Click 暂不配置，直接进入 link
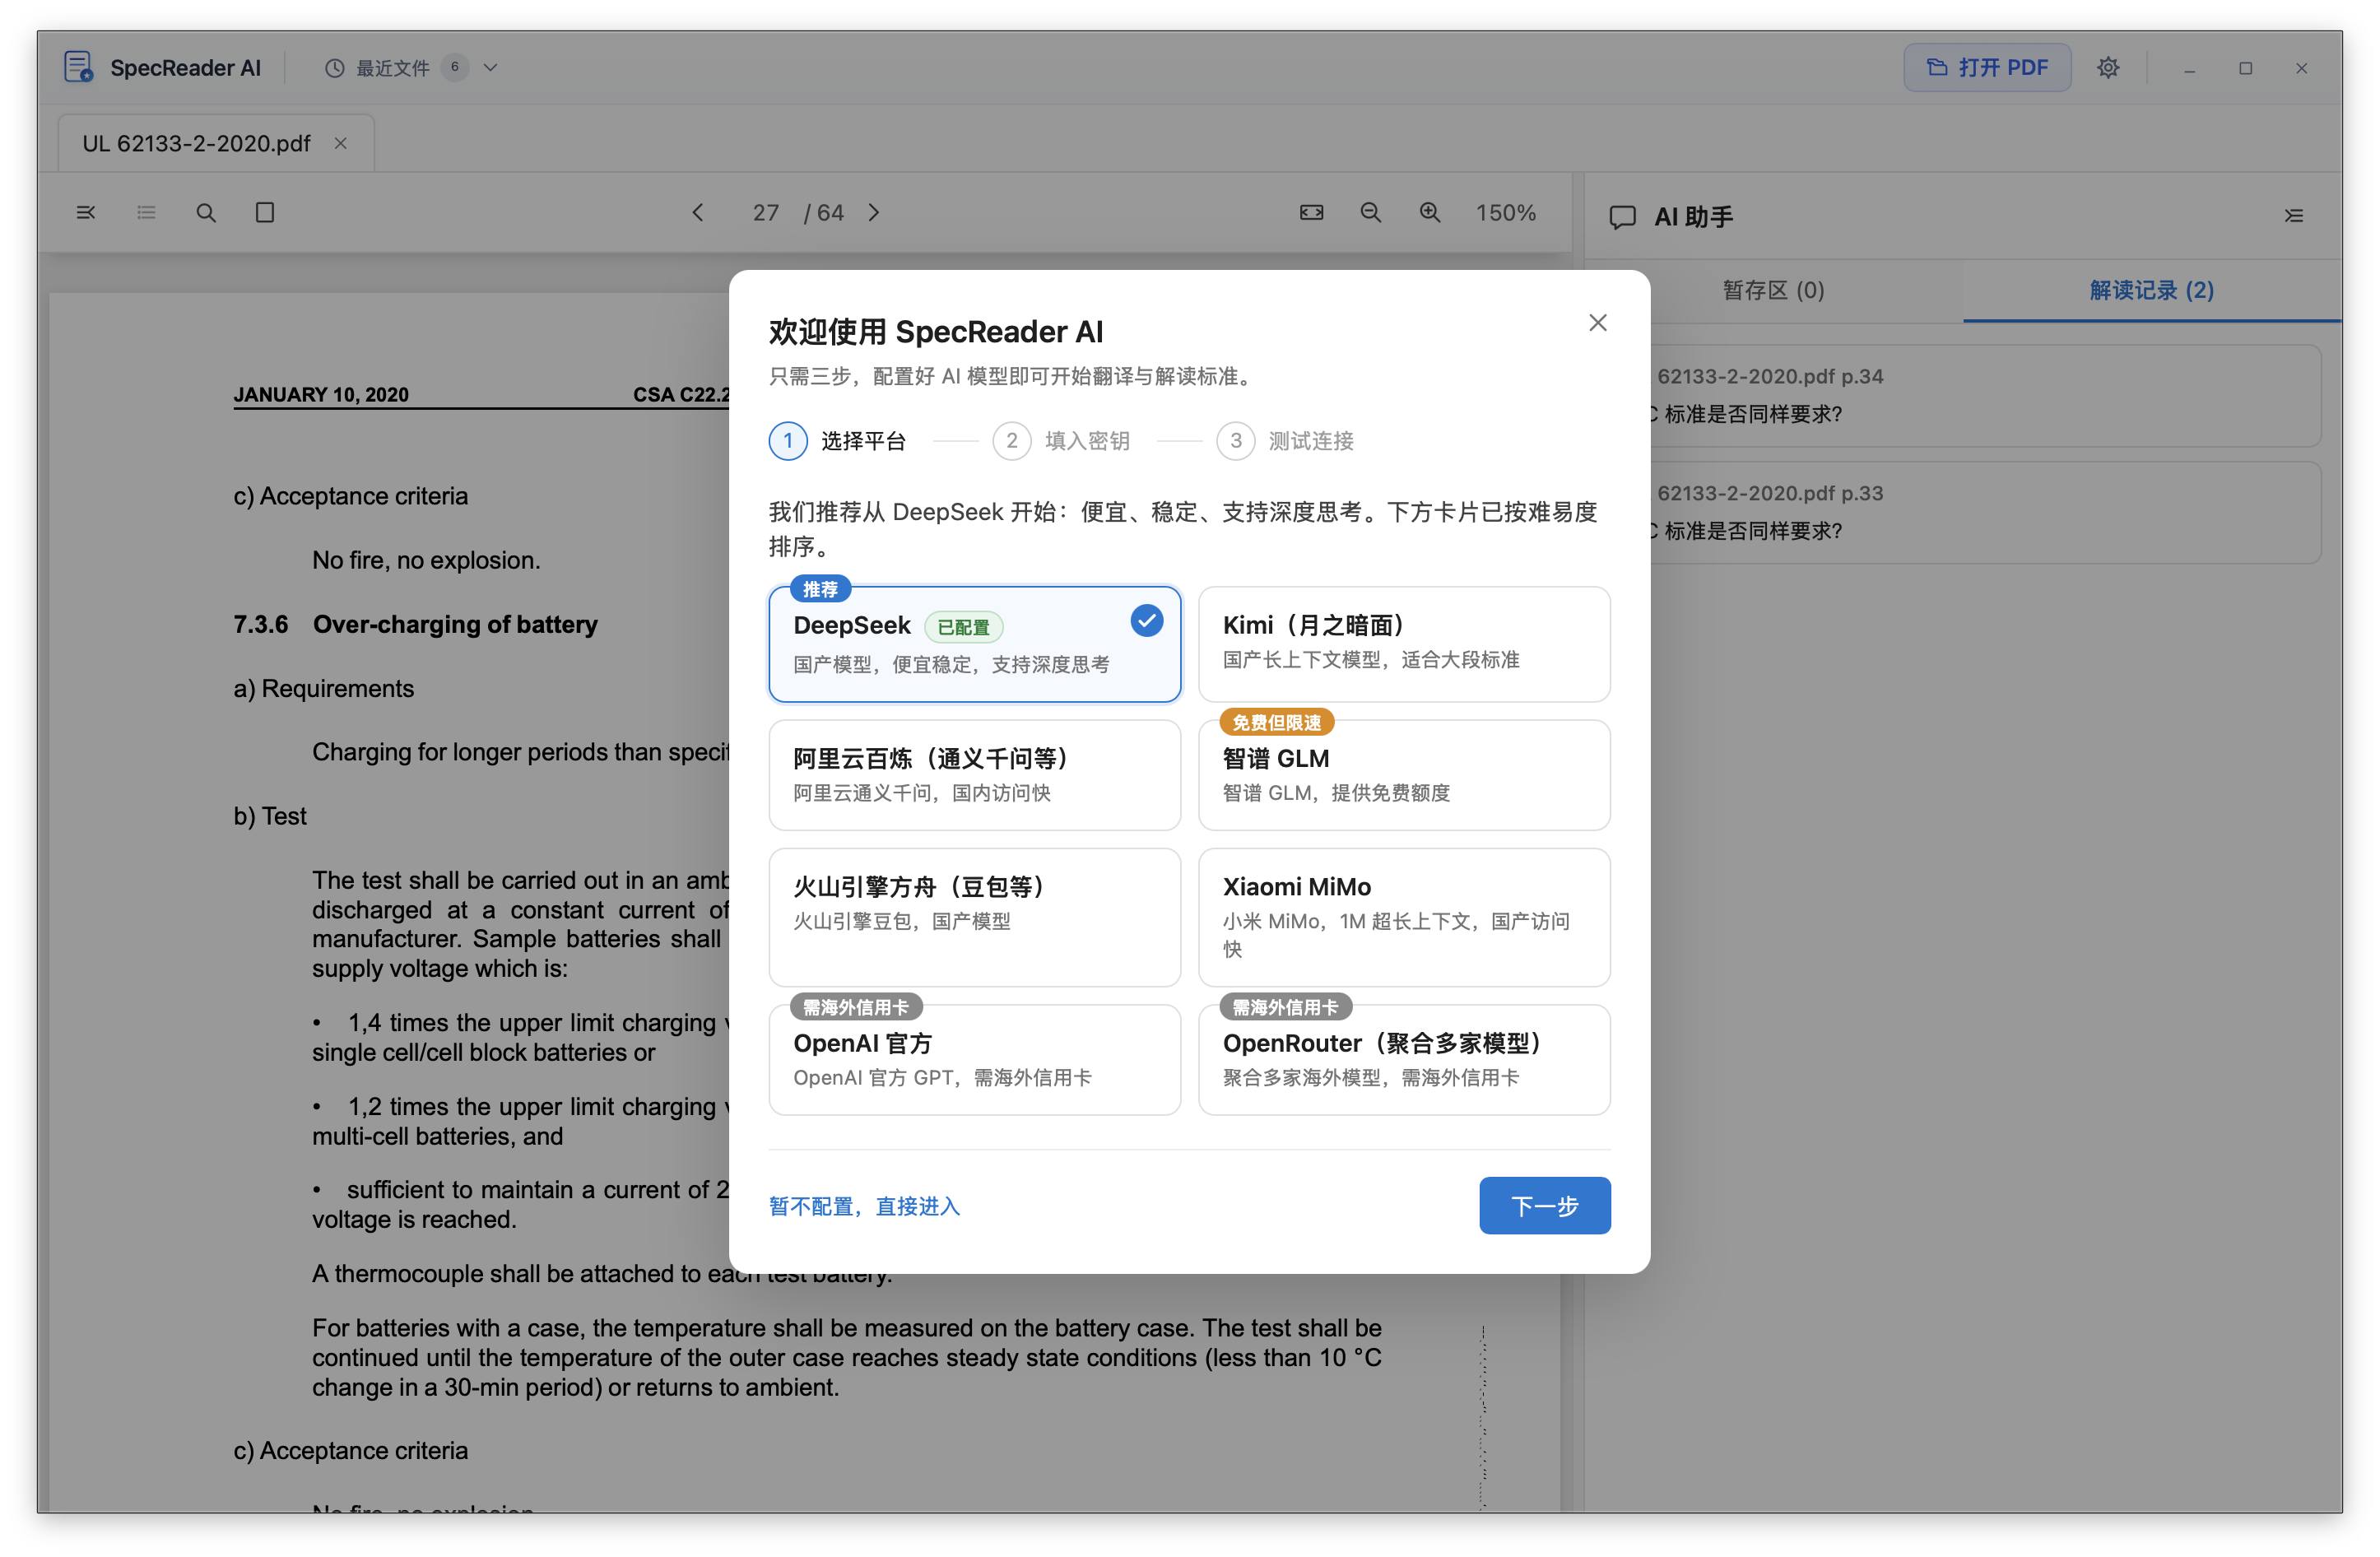Image resolution: width=2380 pixels, height=1557 pixels. 864,1206
